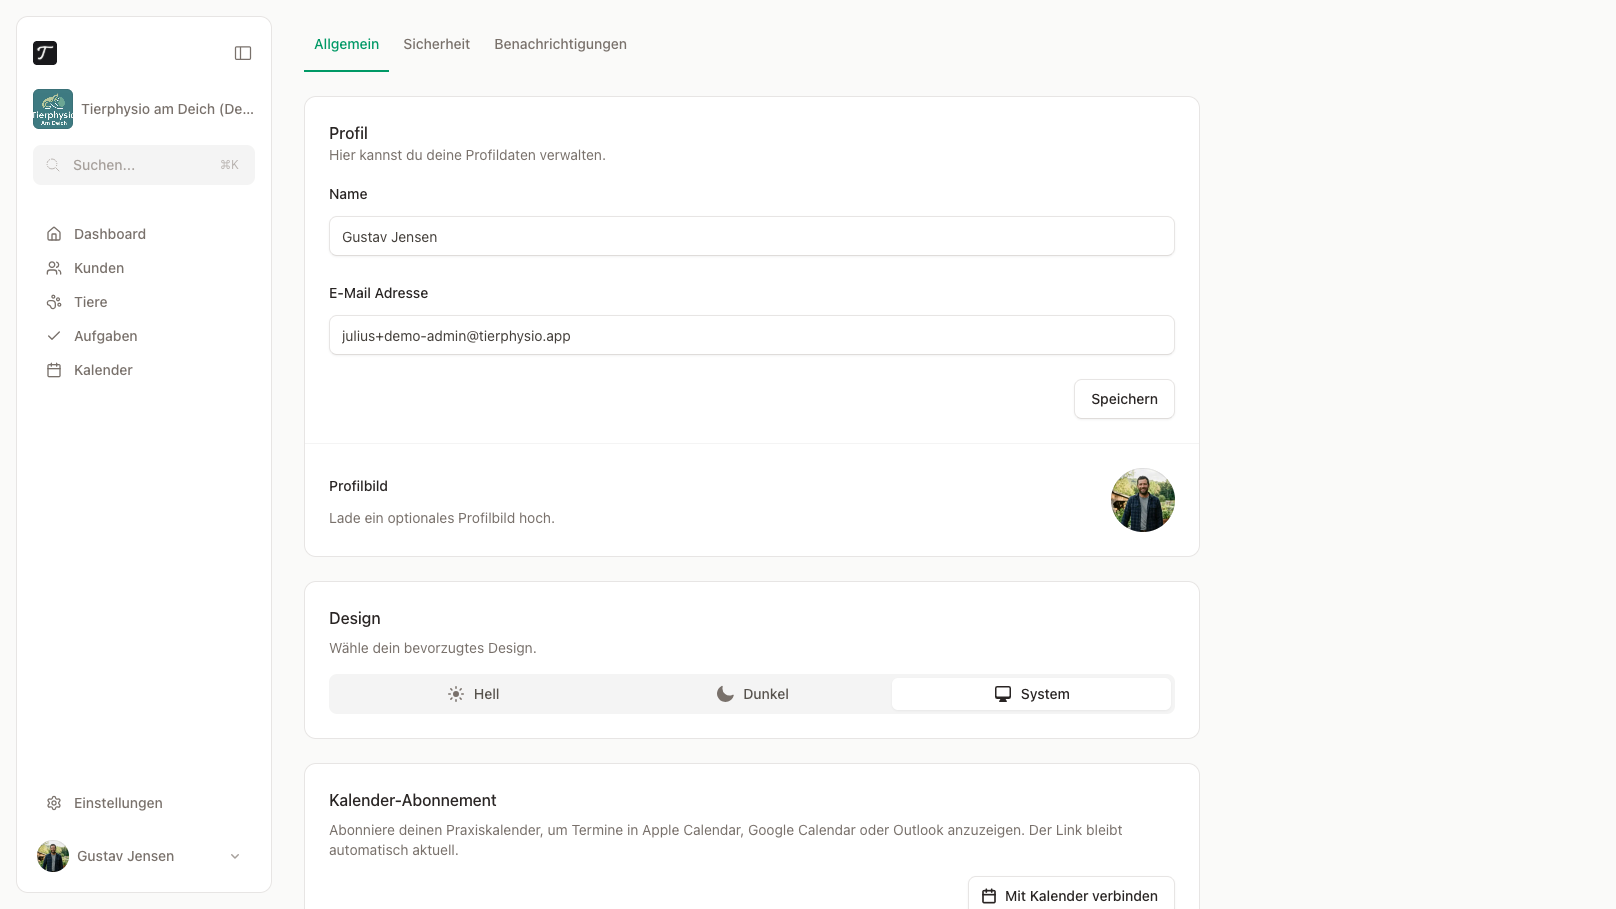Click the Dashboard home icon

pos(54,234)
